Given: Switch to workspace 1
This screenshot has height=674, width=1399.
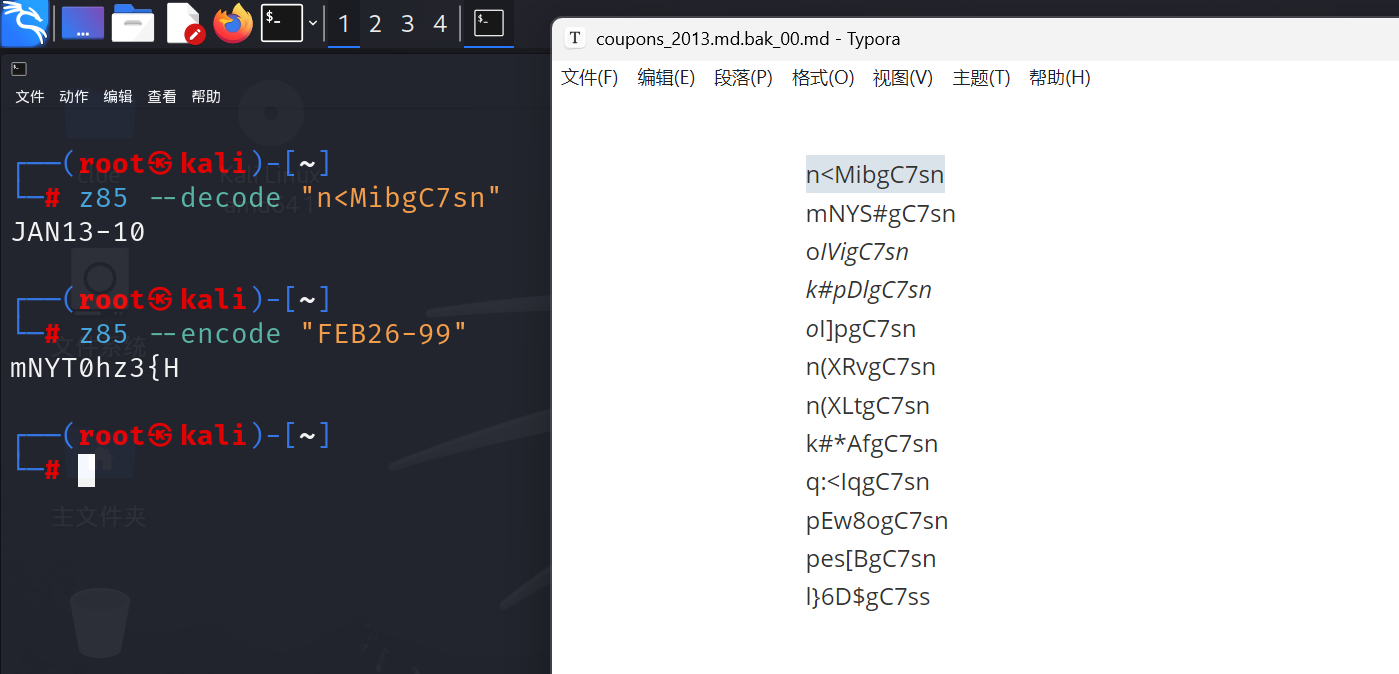Looking at the screenshot, I should pos(344,24).
